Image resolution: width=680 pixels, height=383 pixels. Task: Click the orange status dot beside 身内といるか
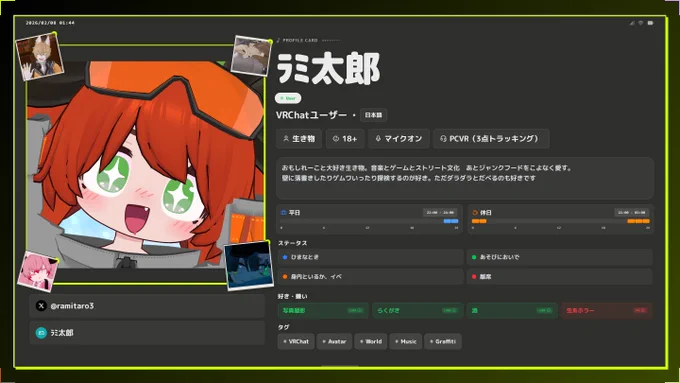click(x=285, y=277)
